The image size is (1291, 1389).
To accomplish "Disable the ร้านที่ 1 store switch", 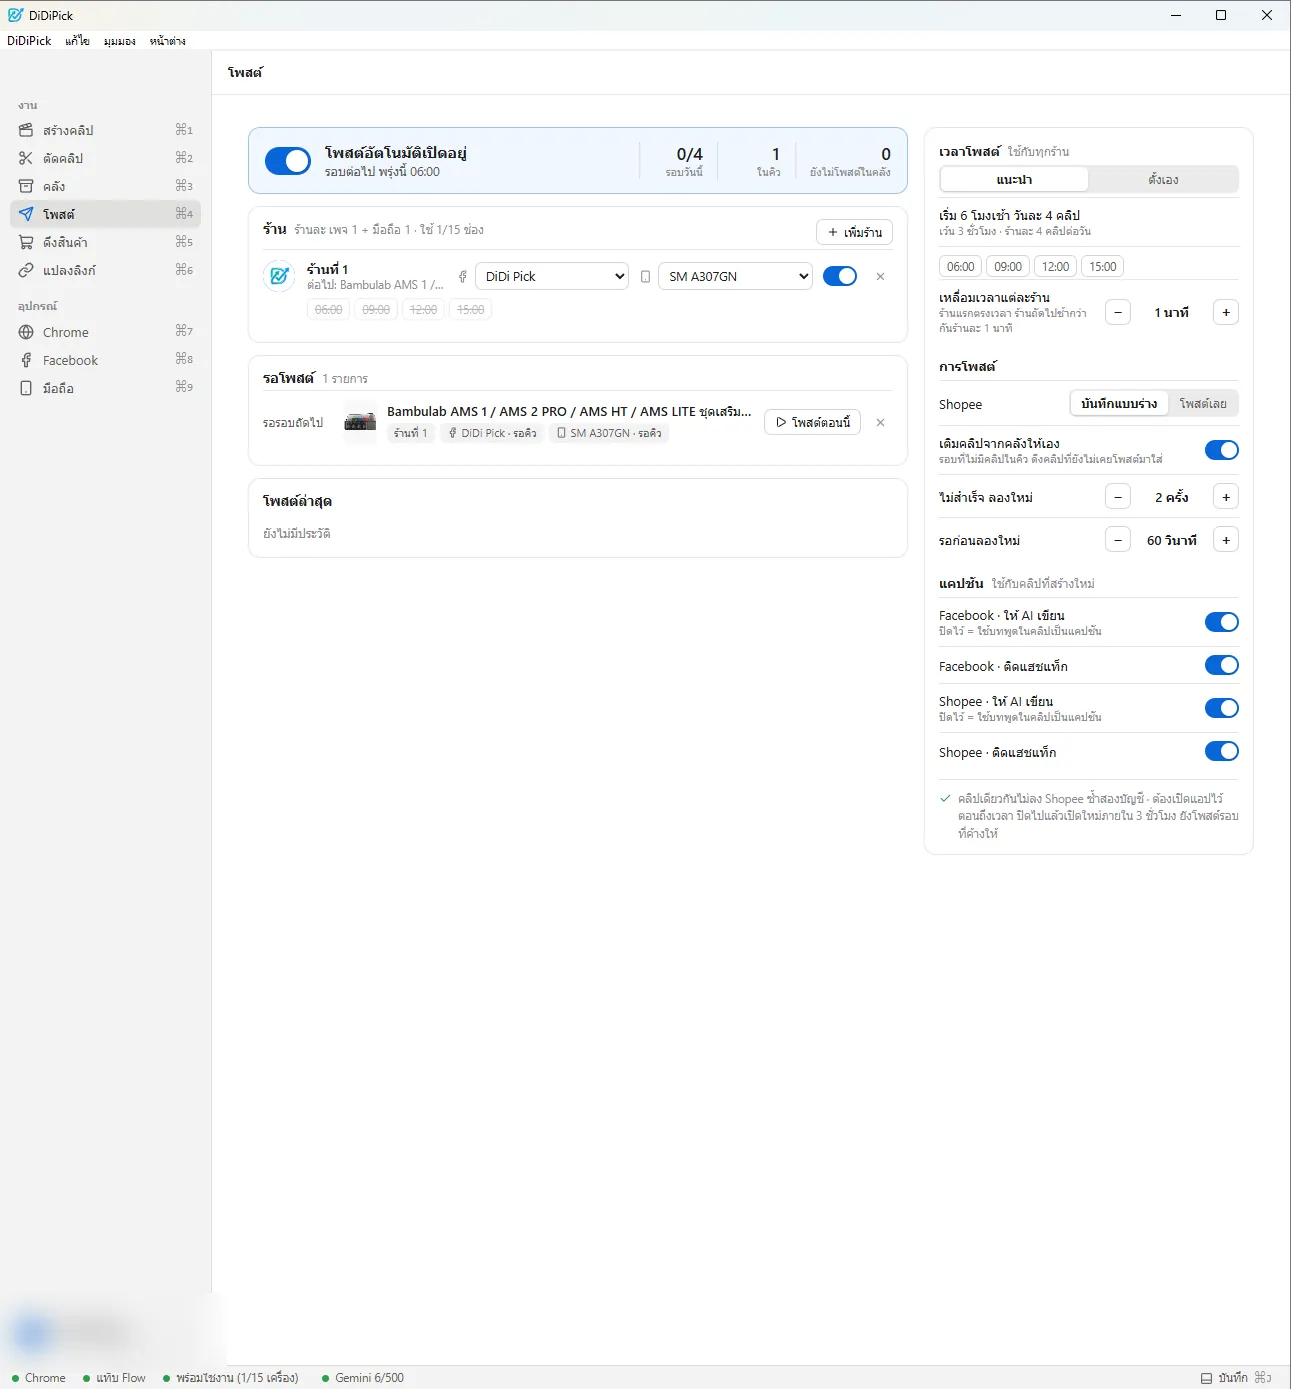I will point(840,277).
